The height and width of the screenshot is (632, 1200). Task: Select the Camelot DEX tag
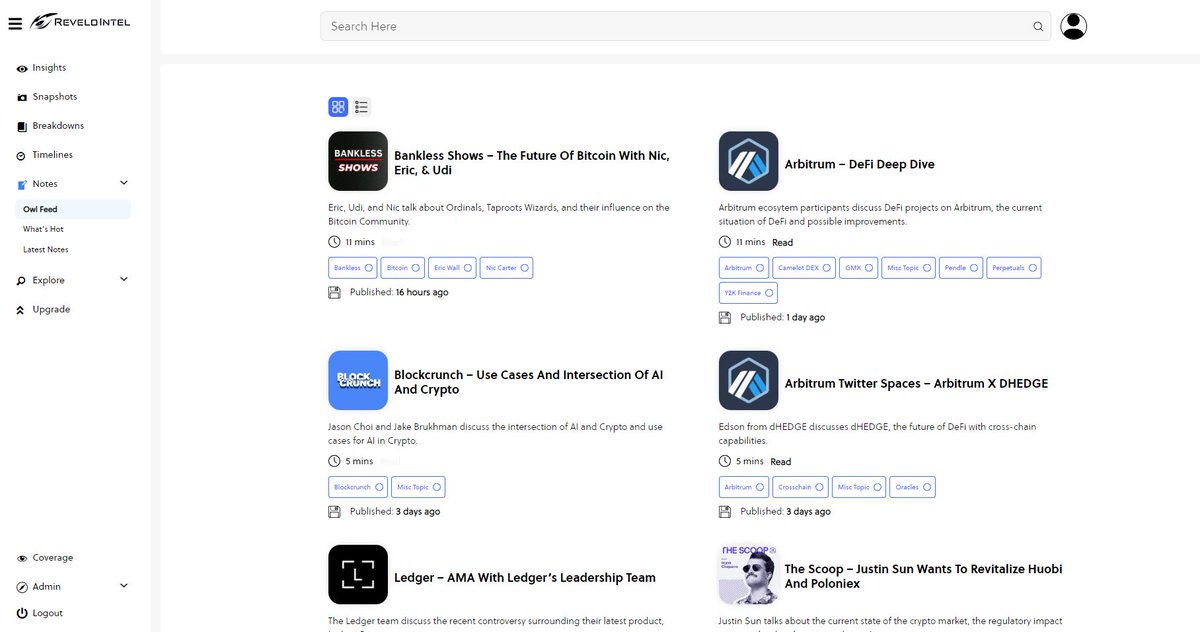point(805,268)
